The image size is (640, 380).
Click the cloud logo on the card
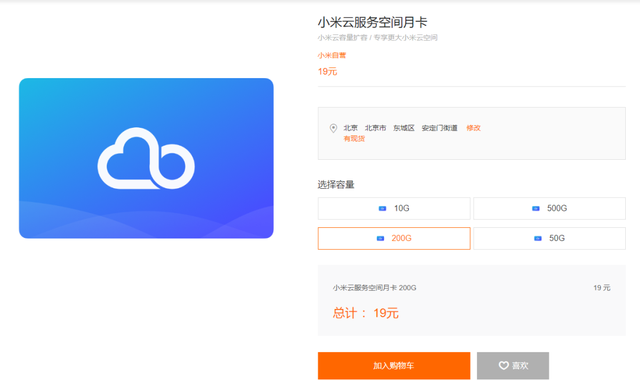point(146,158)
